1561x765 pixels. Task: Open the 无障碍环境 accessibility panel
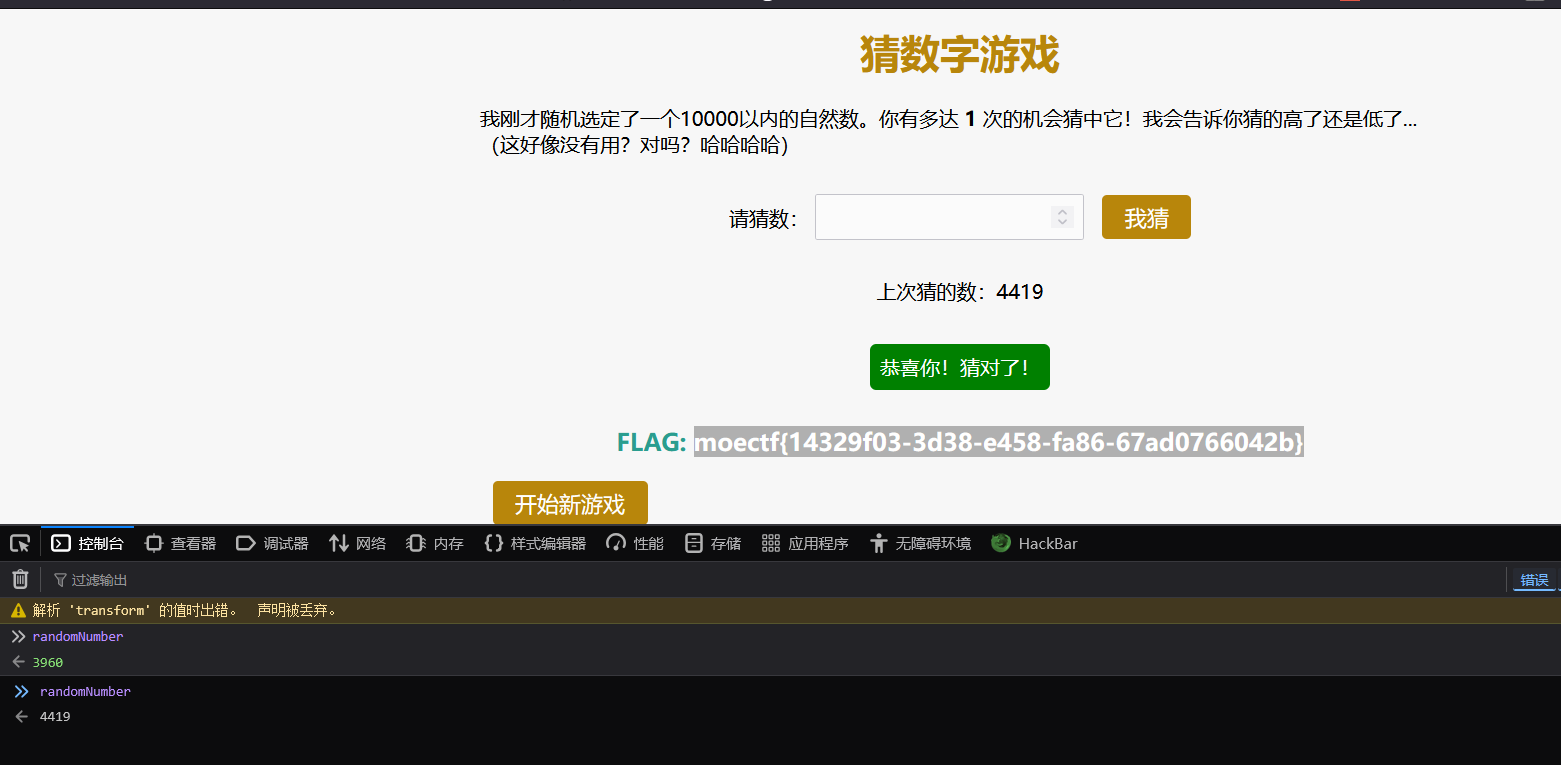pyautogui.click(x=920, y=543)
